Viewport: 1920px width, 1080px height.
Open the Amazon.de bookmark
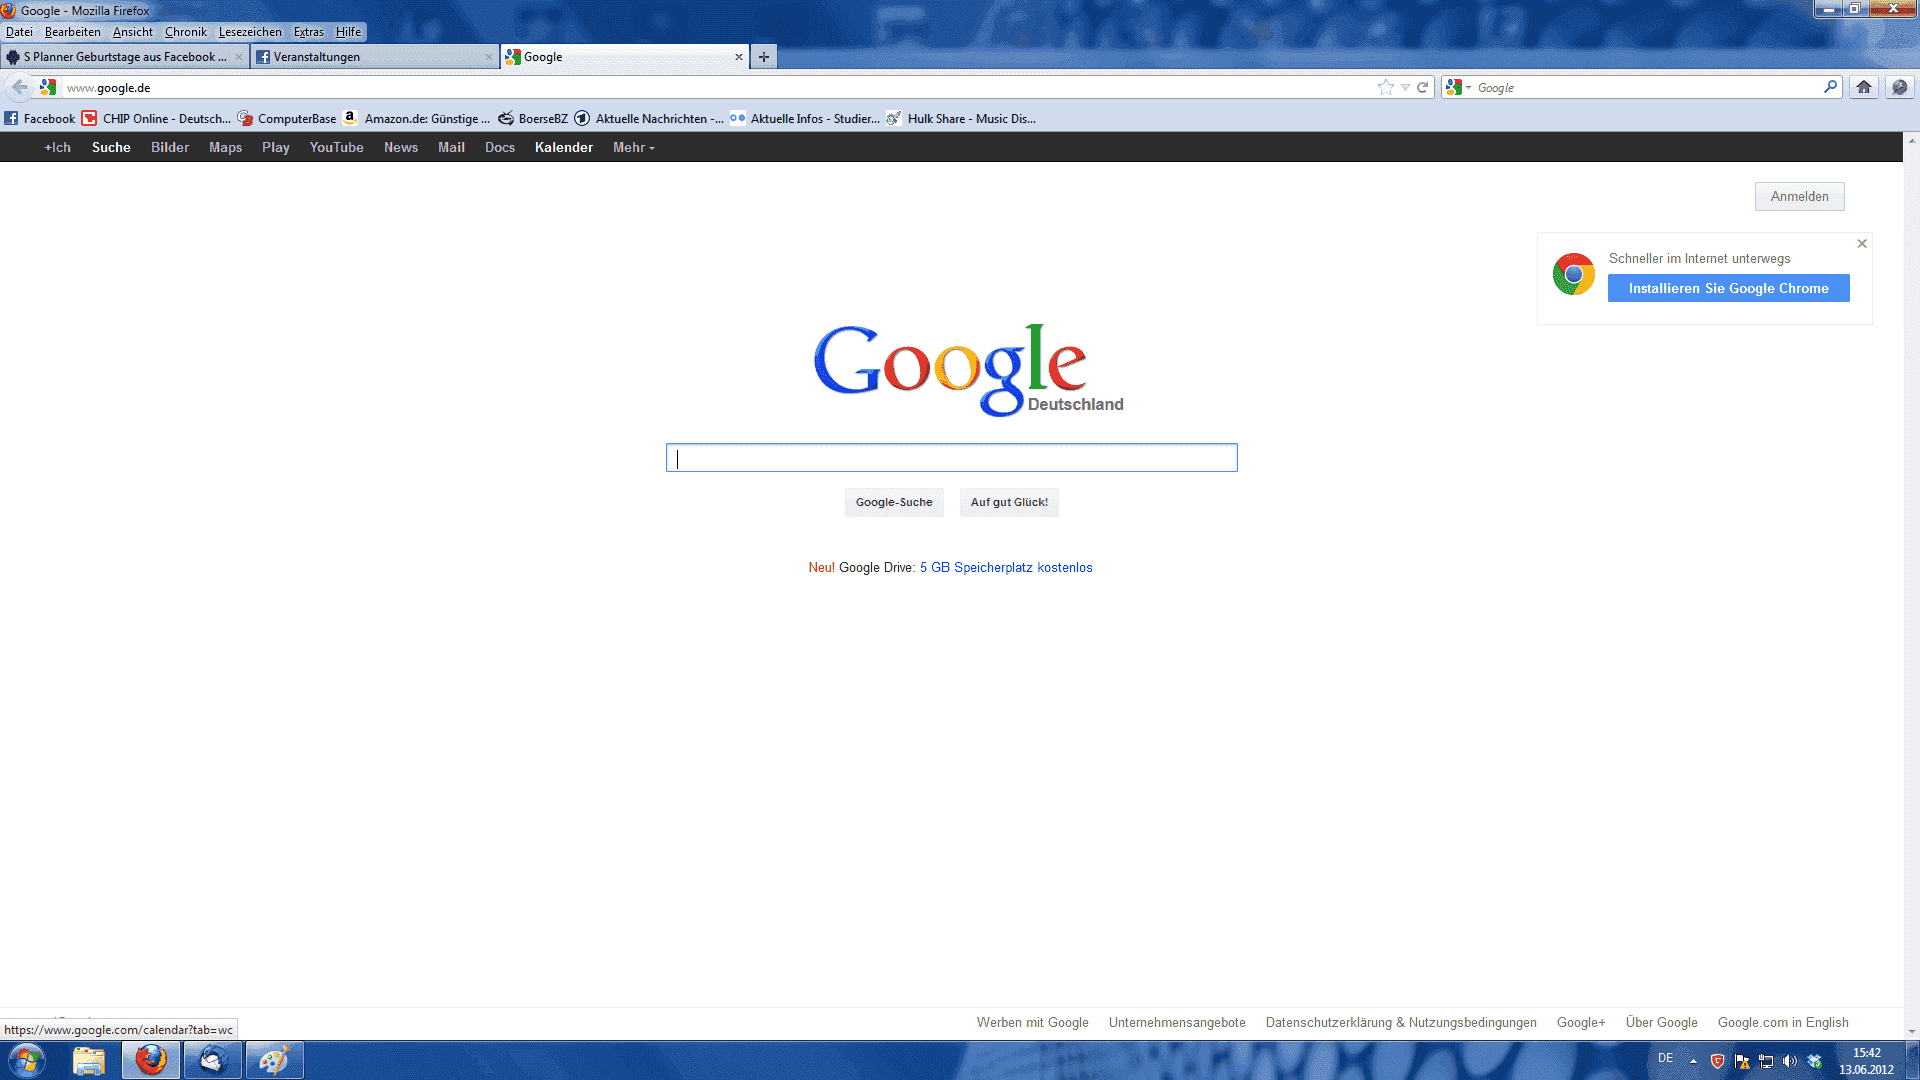click(x=417, y=118)
